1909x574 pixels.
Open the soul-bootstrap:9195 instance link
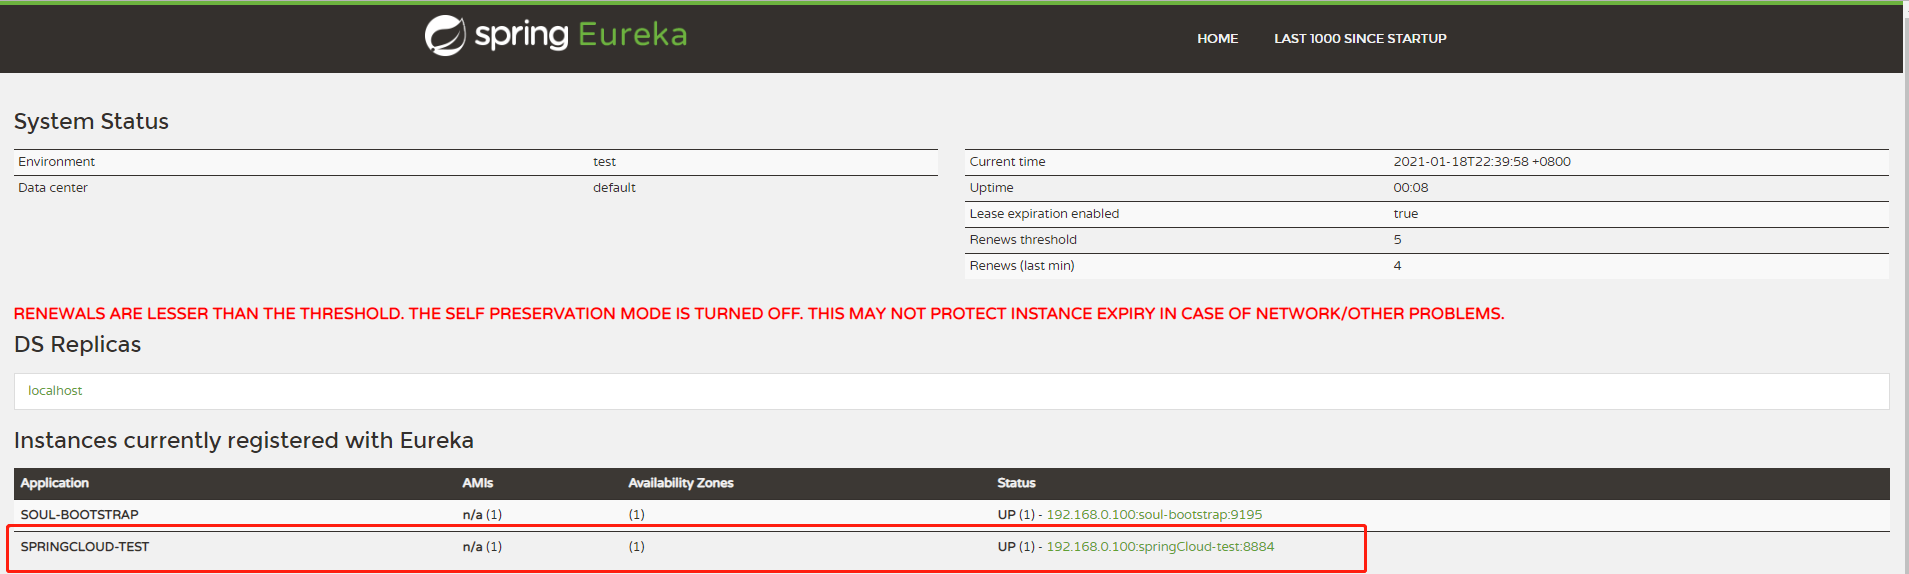pyautogui.click(x=1154, y=515)
